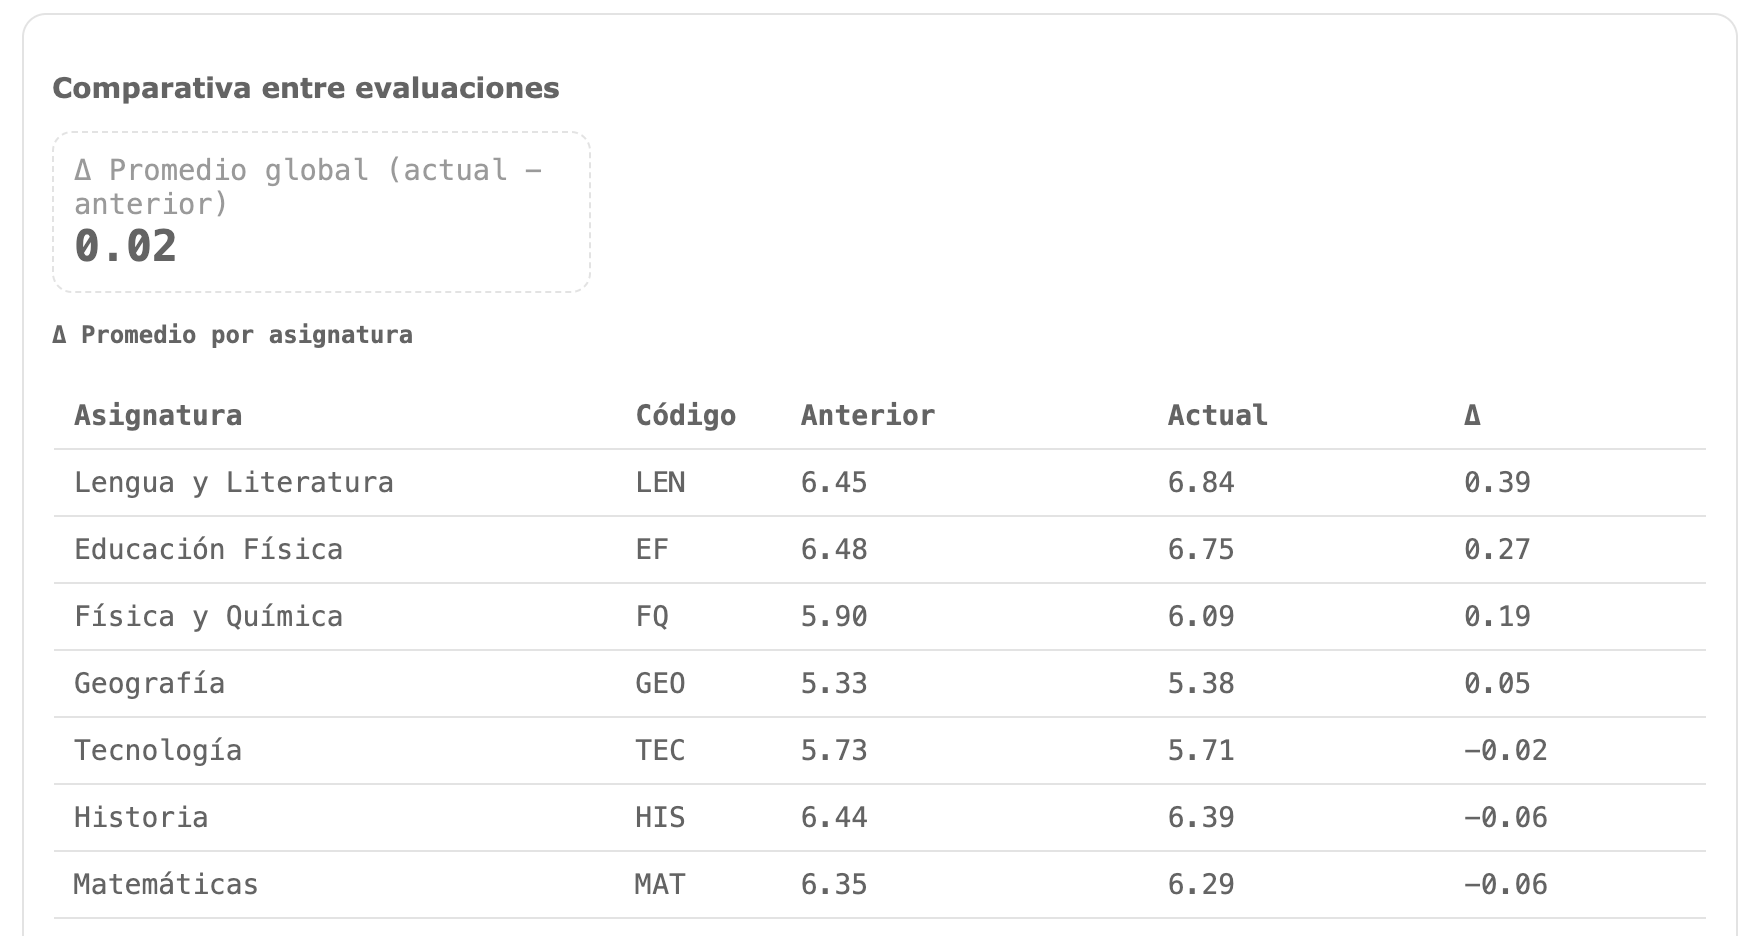Image resolution: width=1762 pixels, height=936 pixels.
Task: Click the Anterior column header
Action: 867,415
